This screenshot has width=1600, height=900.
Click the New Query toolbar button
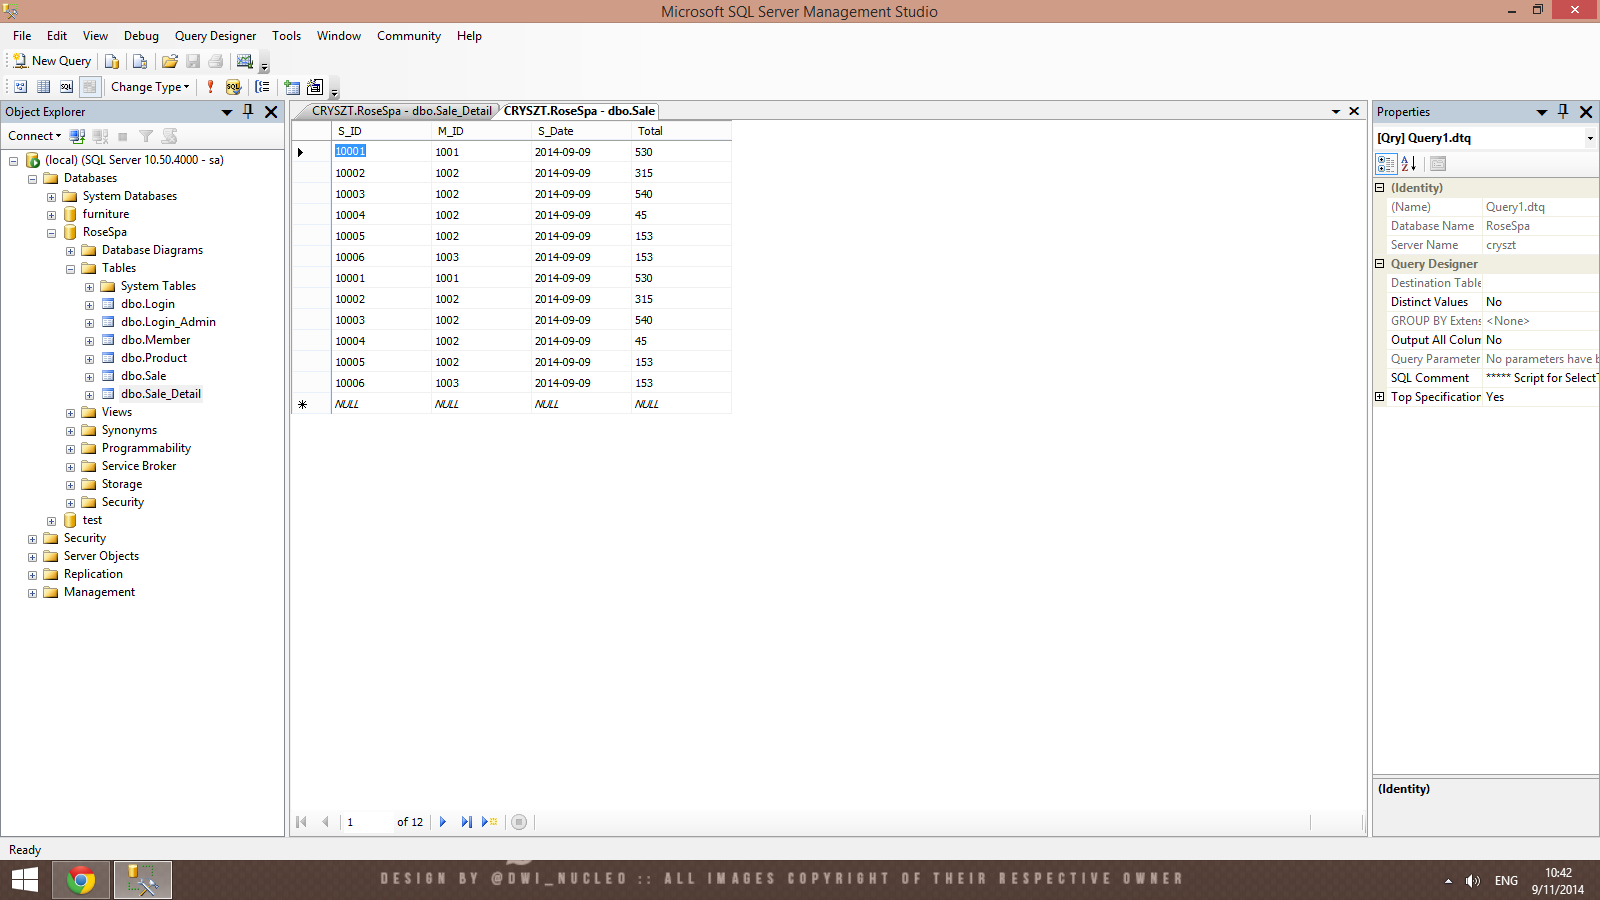point(52,61)
